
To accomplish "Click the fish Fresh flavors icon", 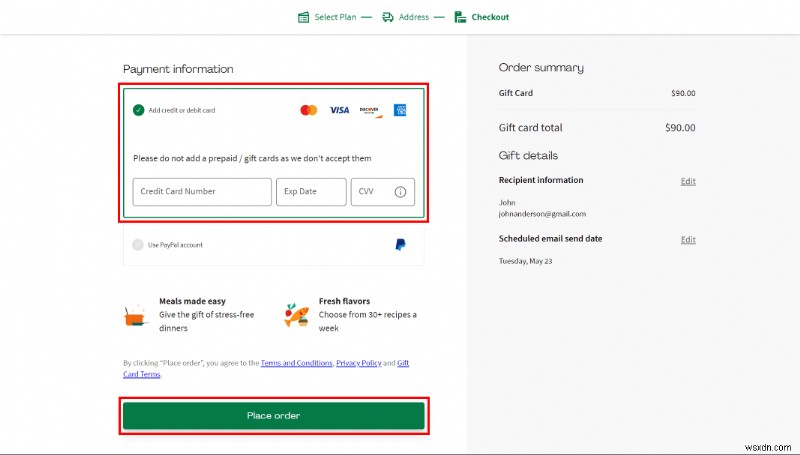I will tap(296, 315).
